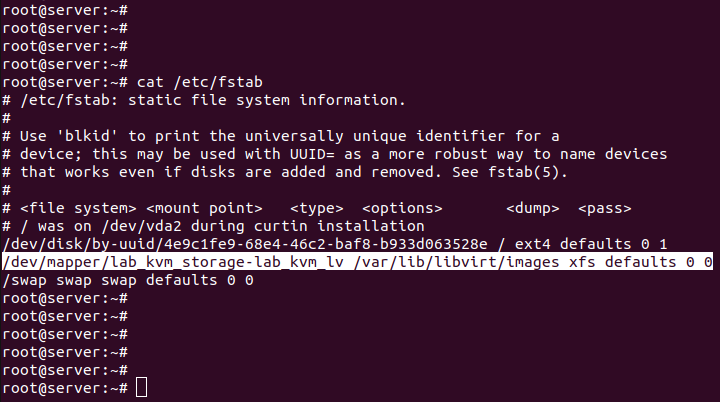The width and height of the screenshot is (720, 402).
Task: Click the '<options>' column header text
Action: [x=402, y=208]
